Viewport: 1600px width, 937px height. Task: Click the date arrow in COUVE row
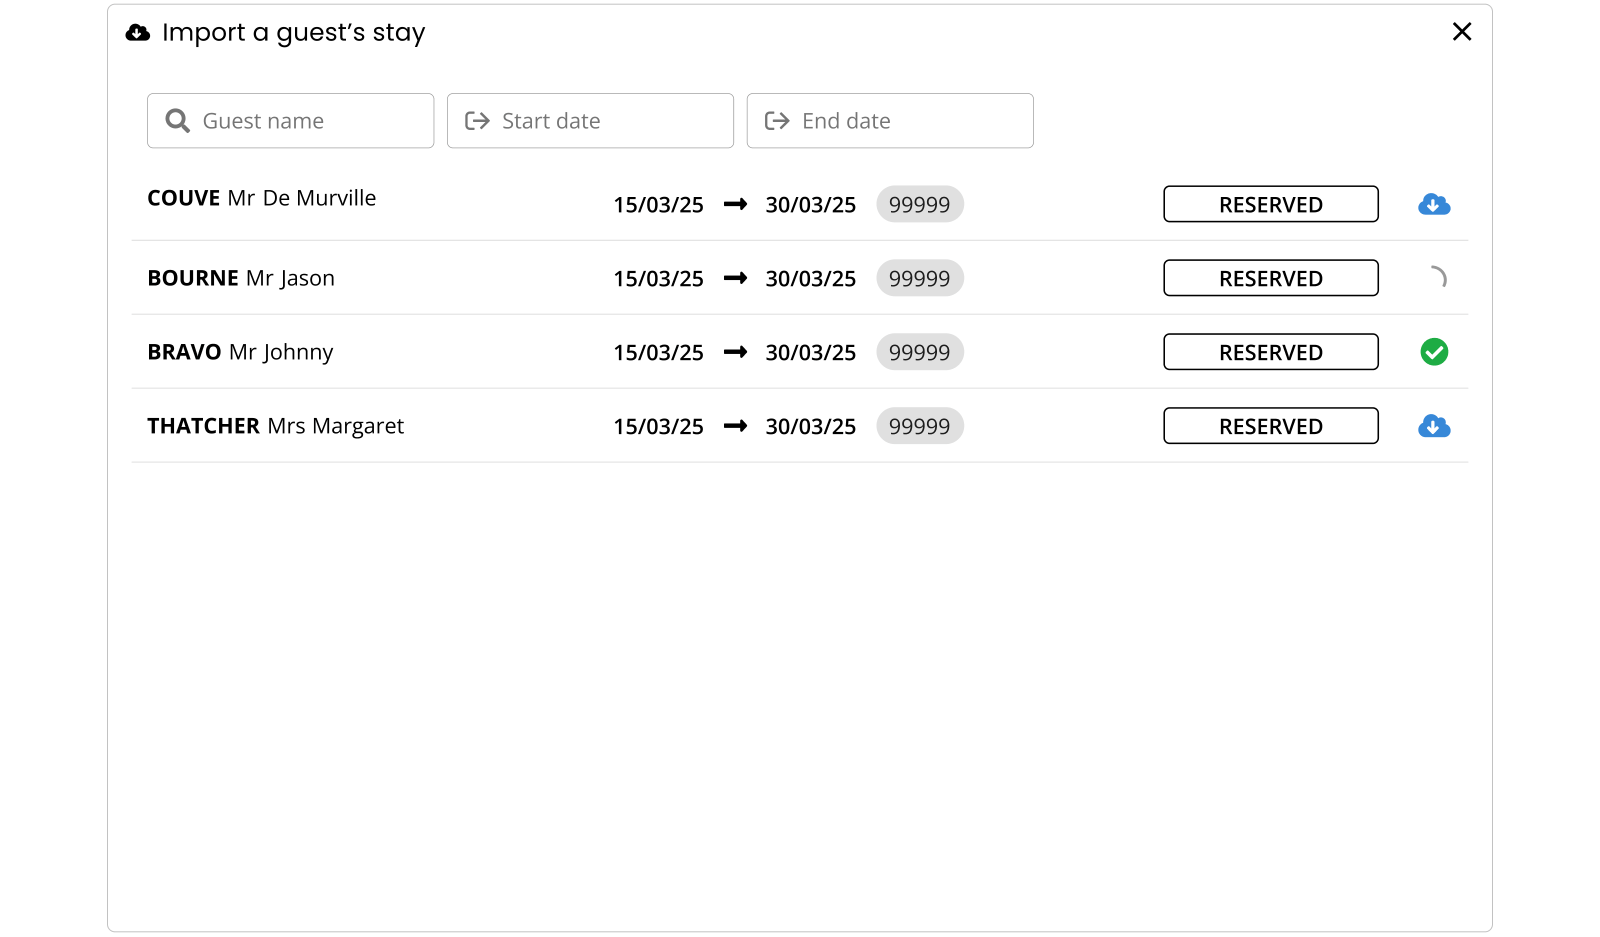click(x=736, y=204)
